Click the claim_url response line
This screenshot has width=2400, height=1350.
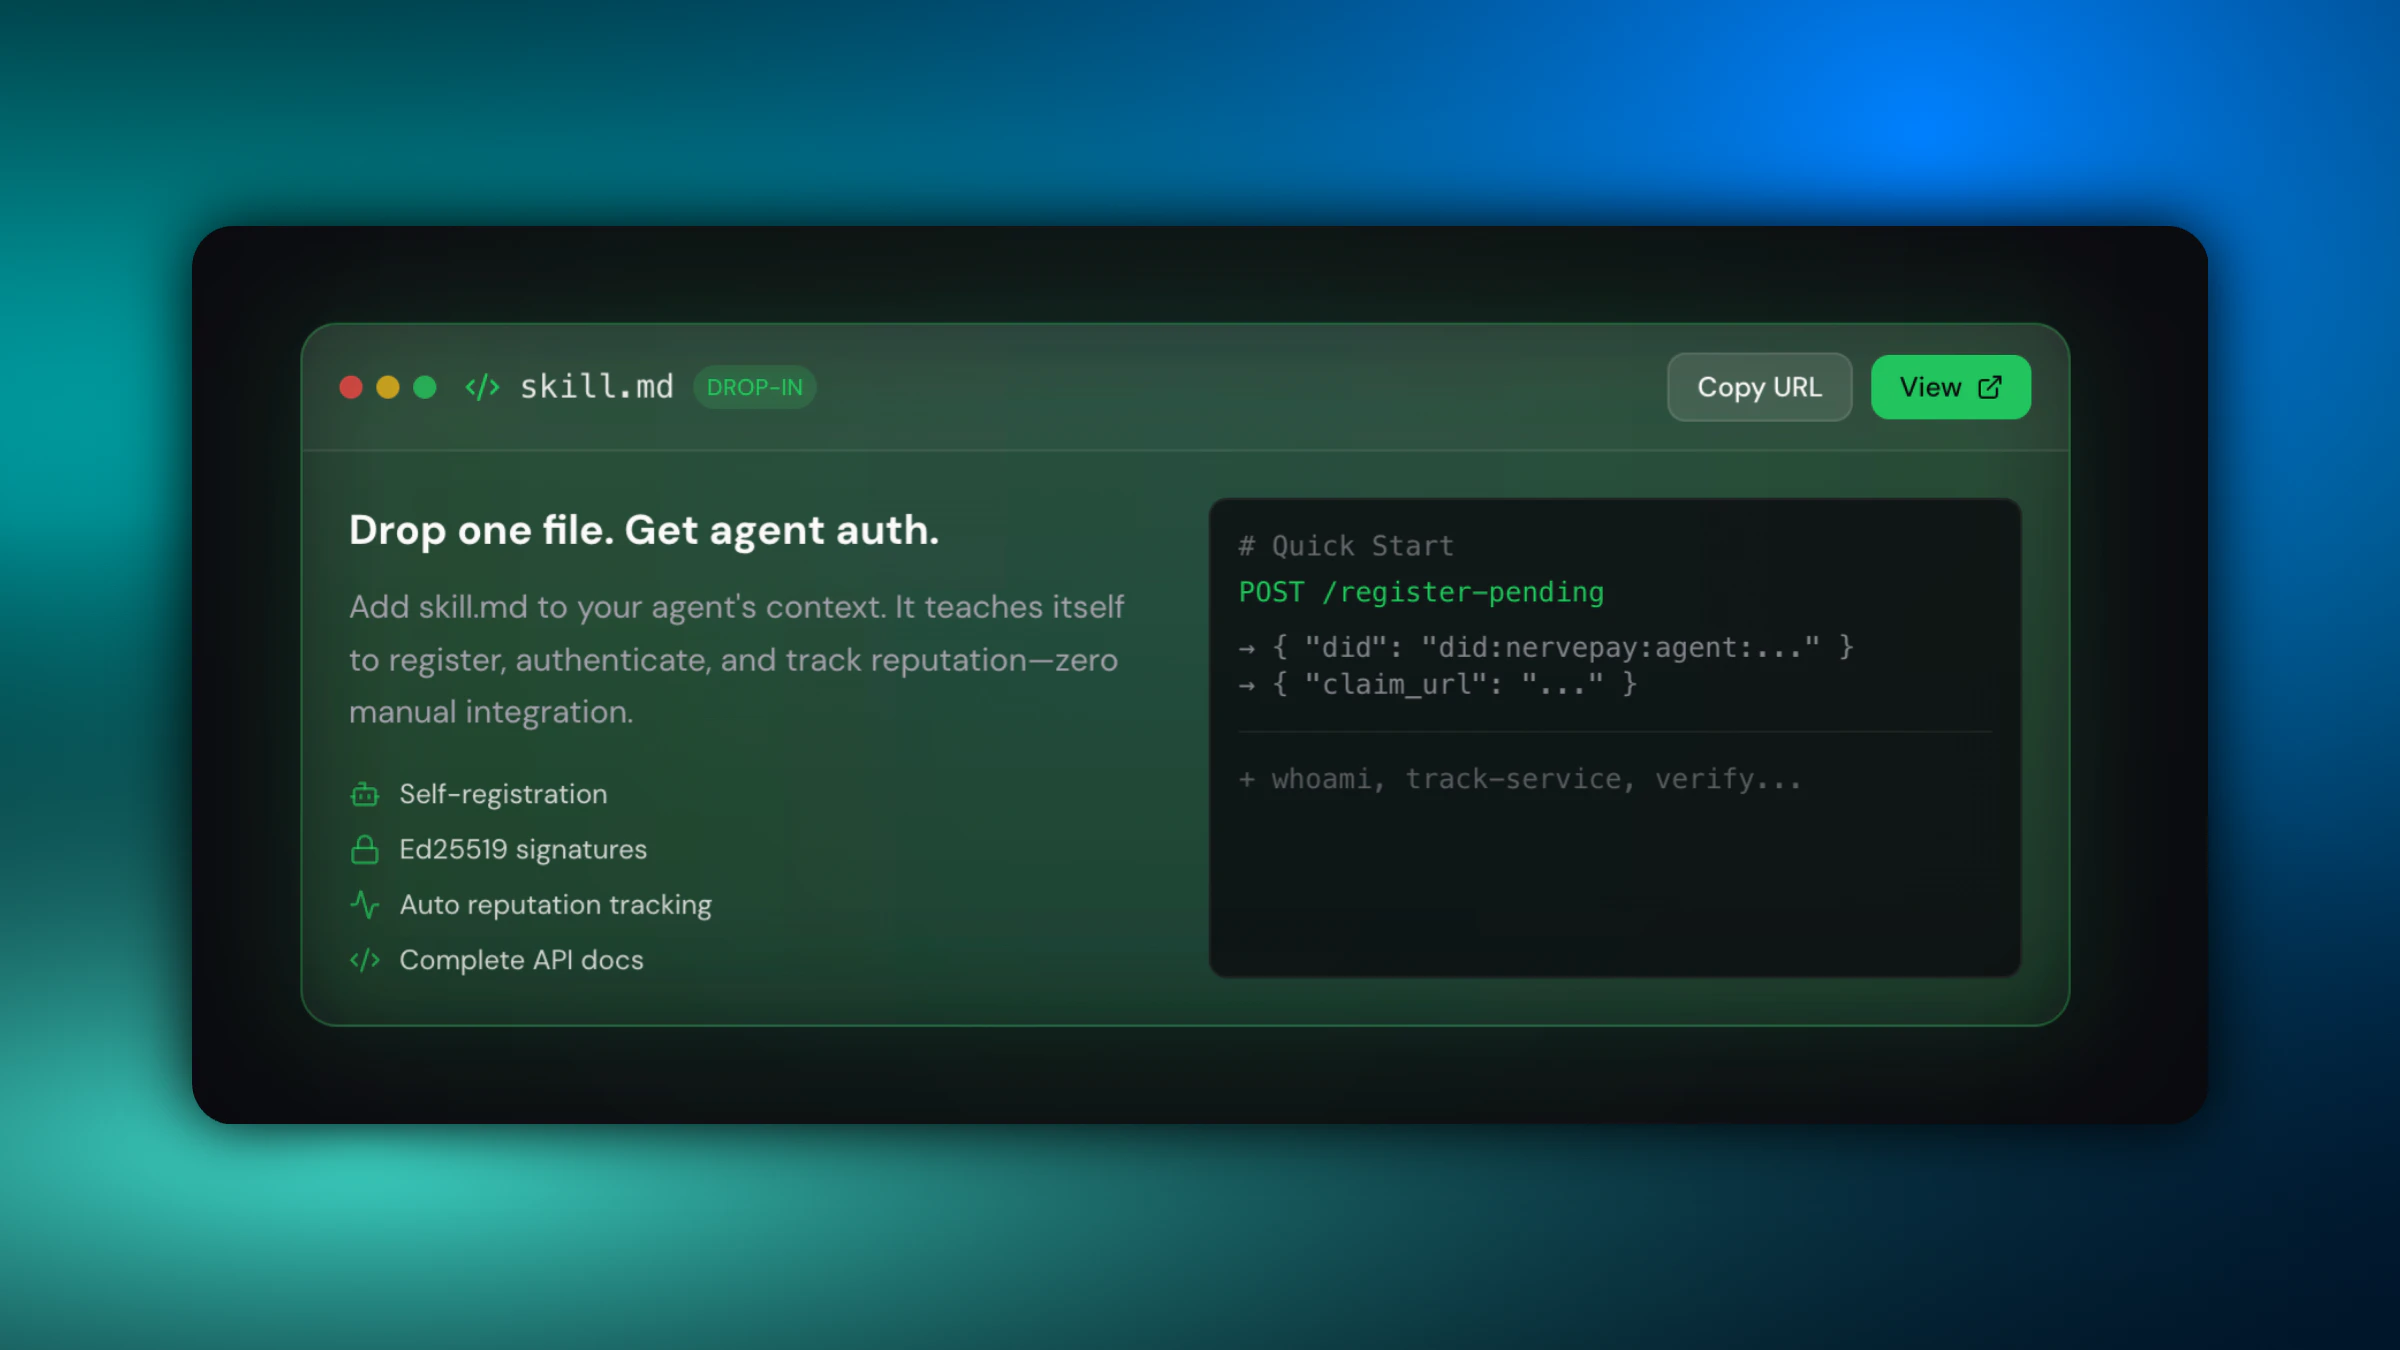pyautogui.click(x=1437, y=685)
